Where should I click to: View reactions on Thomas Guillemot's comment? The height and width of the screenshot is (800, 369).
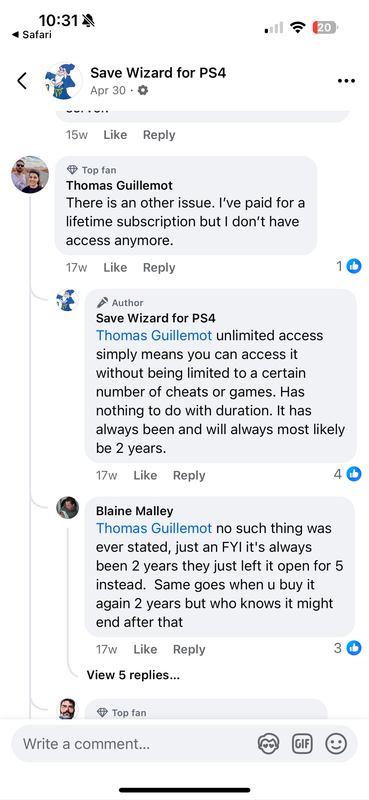[x=349, y=266]
